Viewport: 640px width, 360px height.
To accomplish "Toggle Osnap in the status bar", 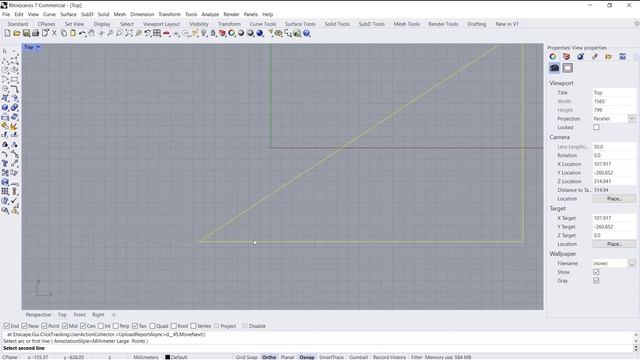I will (x=307, y=357).
